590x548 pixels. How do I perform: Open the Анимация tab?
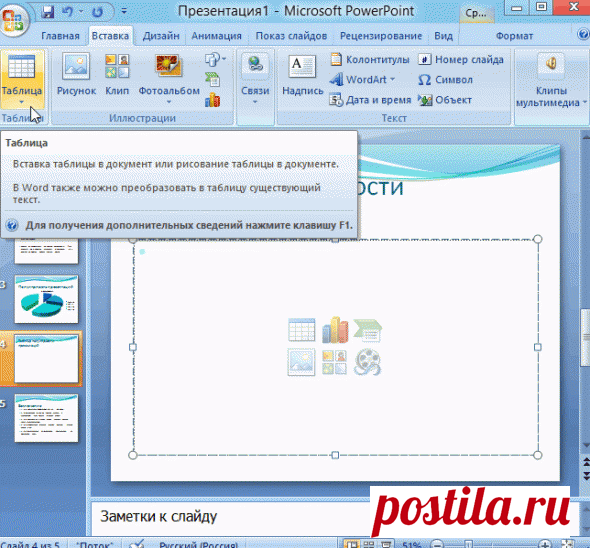pyautogui.click(x=216, y=36)
